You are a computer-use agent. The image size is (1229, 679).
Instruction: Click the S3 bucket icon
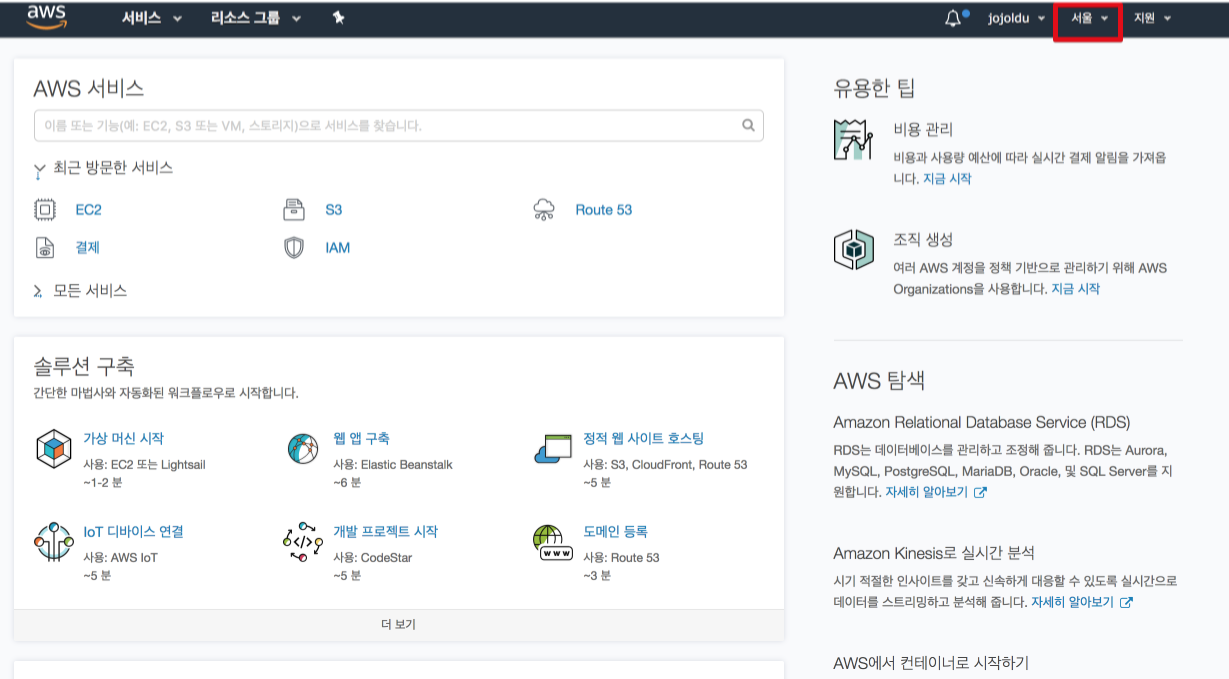[294, 210]
